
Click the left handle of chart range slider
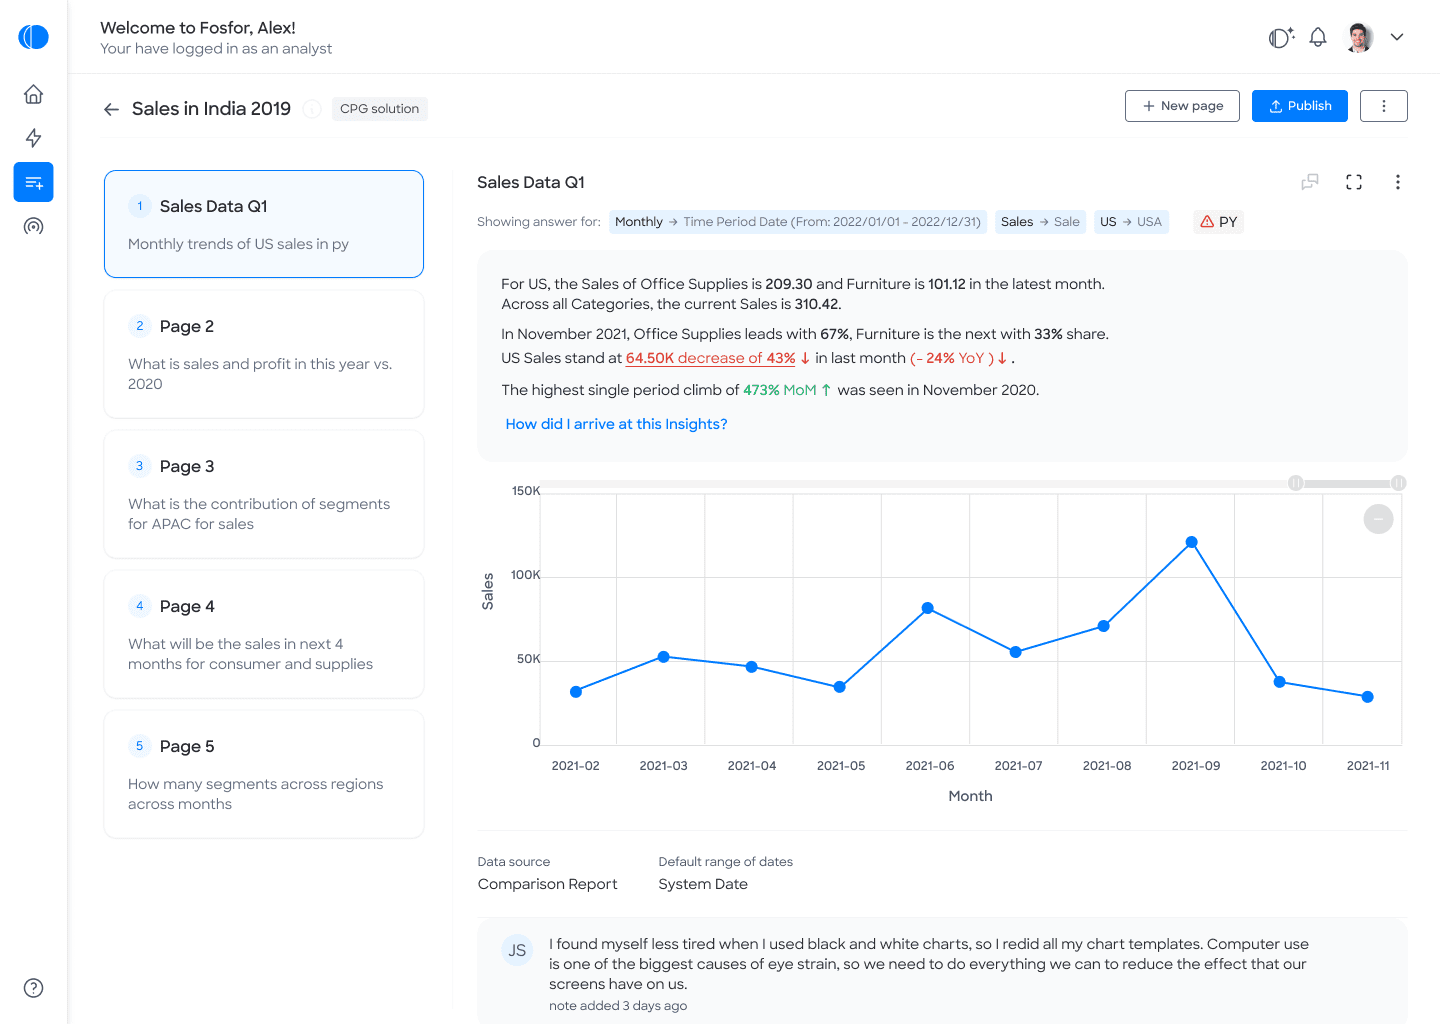pyautogui.click(x=1296, y=483)
